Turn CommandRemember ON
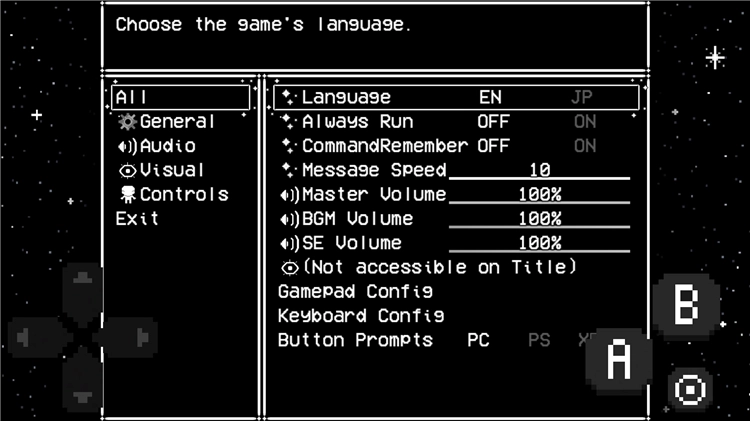The image size is (750, 421). (x=585, y=146)
